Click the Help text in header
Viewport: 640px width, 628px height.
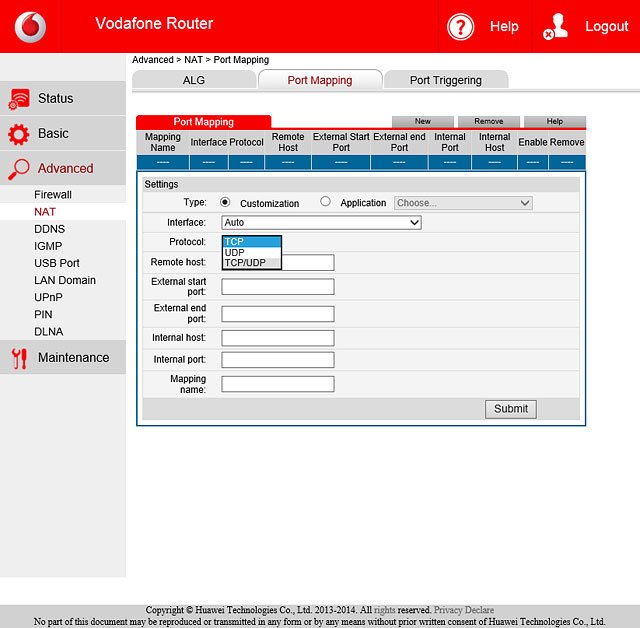[x=504, y=27]
